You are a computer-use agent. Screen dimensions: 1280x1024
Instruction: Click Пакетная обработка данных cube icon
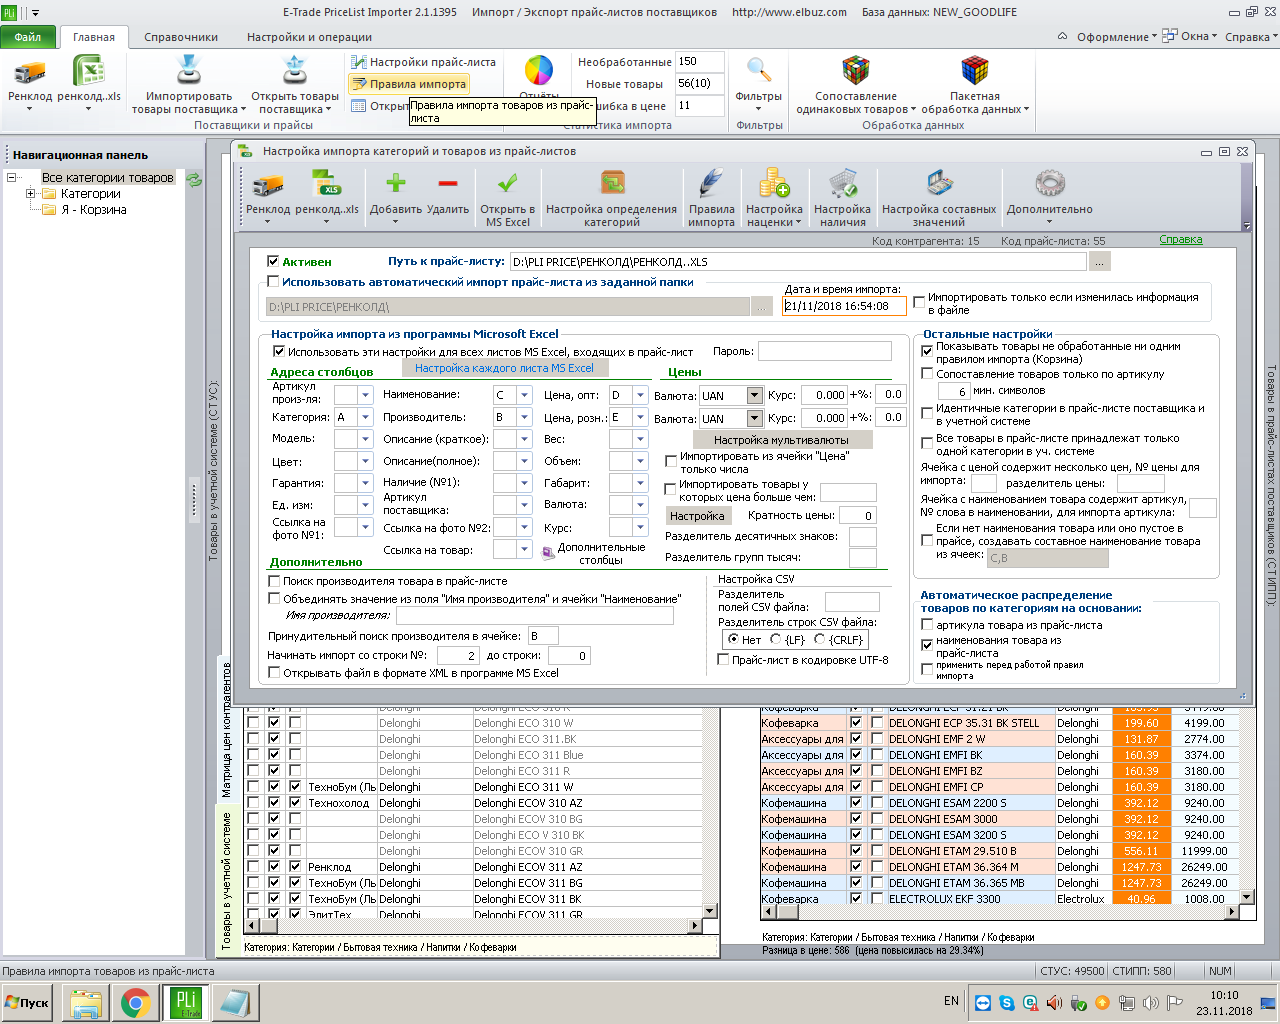click(x=975, y=71)
